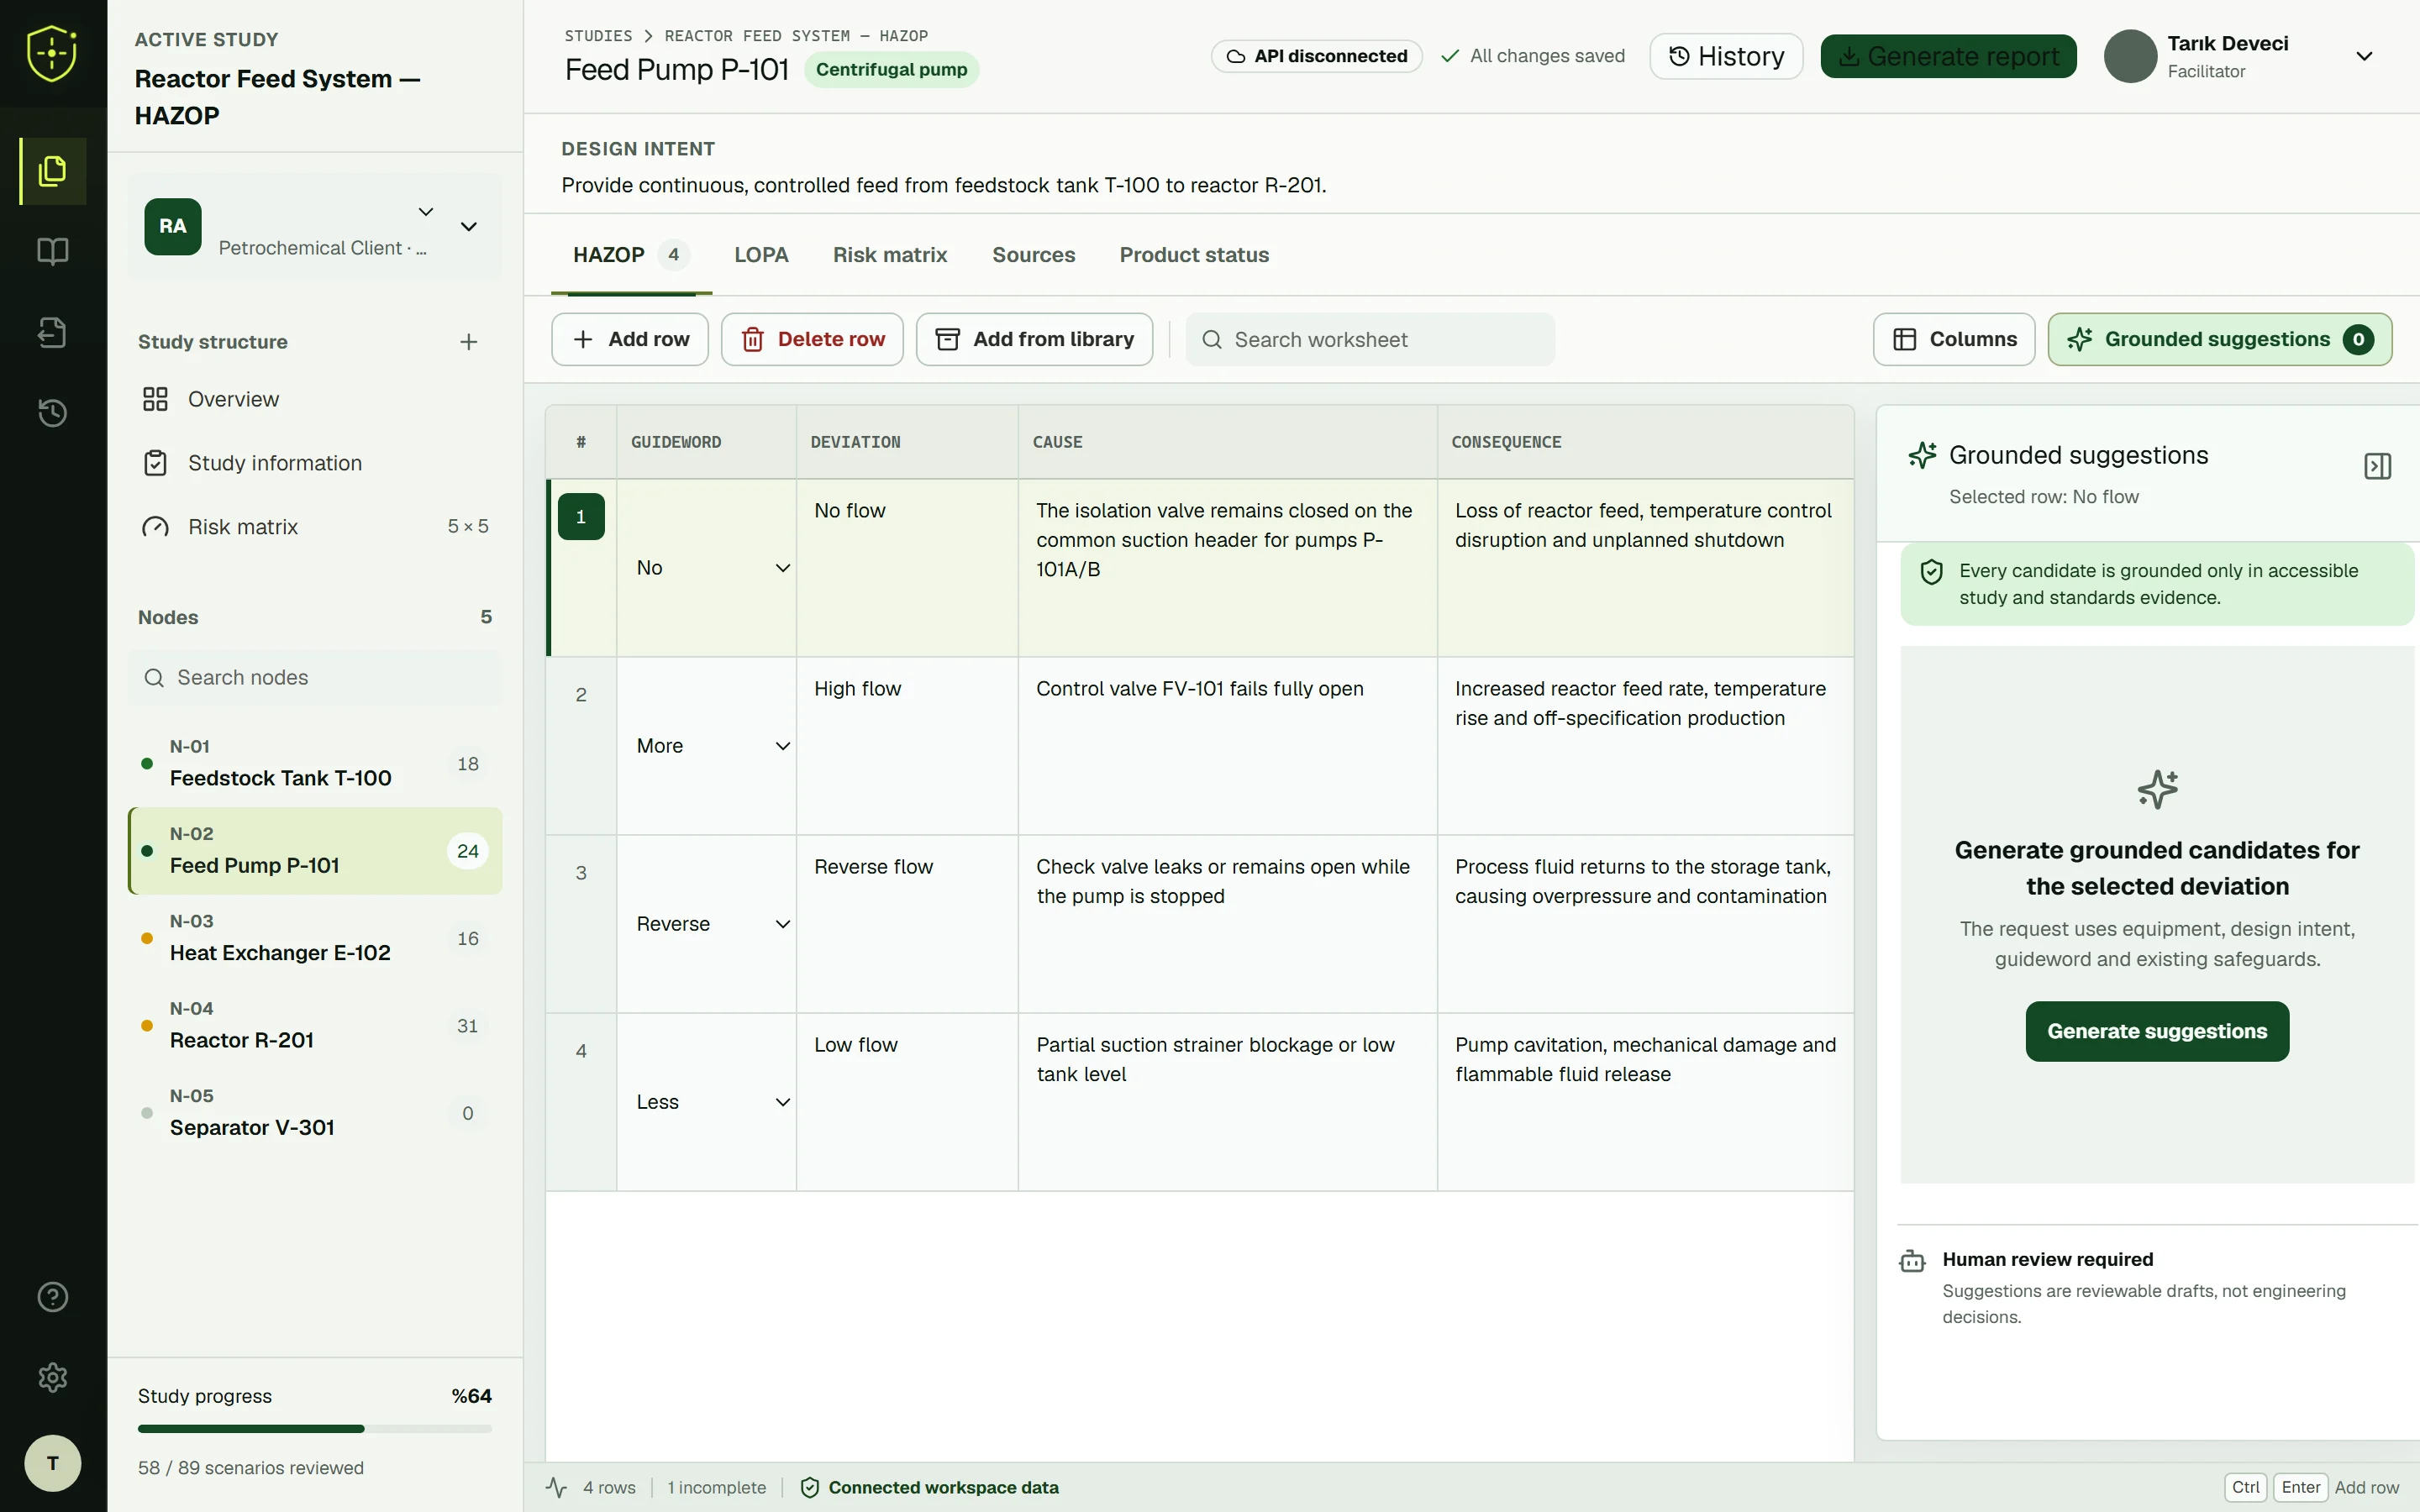Click the Study information clipboard icon
The width and height of the screenshot is (2420, 1512).
point(155,463)
